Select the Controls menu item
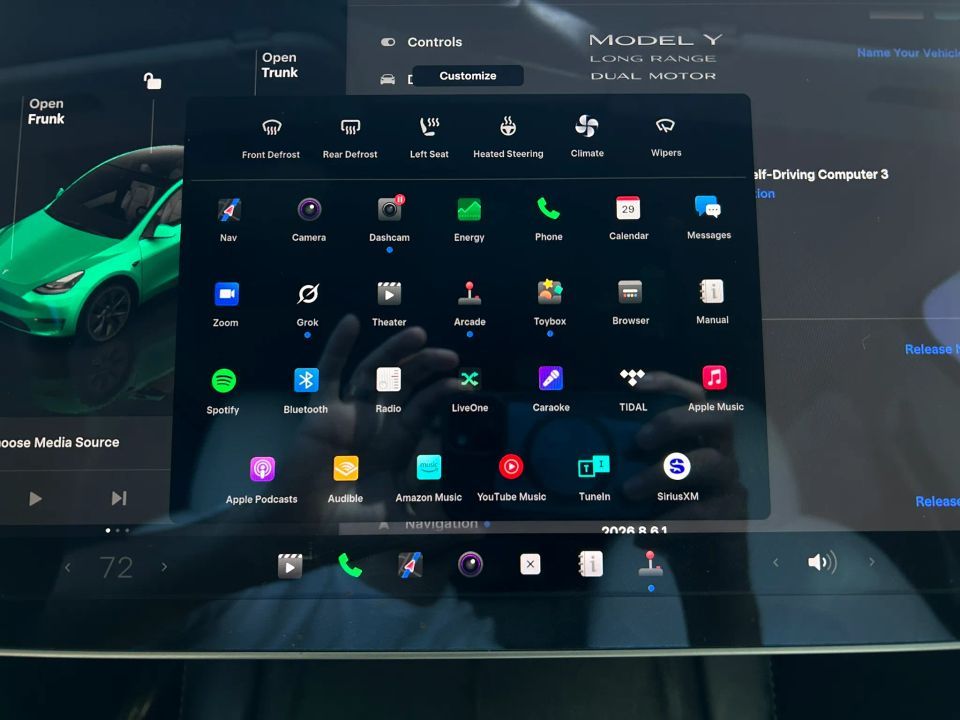Screen dimensions: 960x720 (435, 42)
